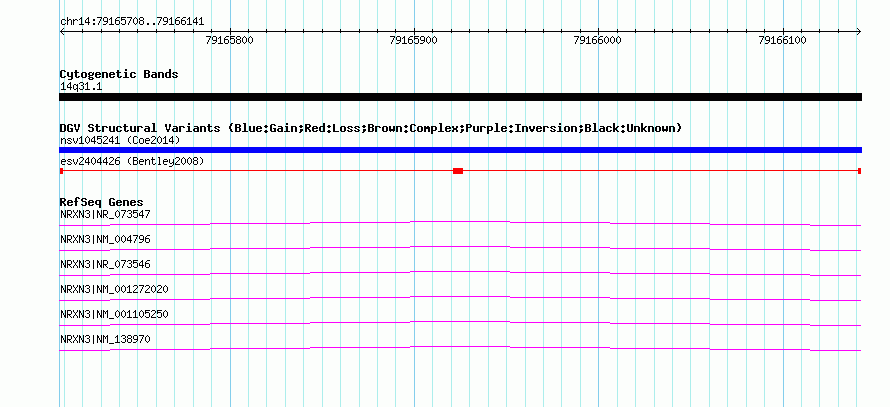
Task: Click the blue nsv1045241 gain variant bar
Action: (x=460, y=150)
